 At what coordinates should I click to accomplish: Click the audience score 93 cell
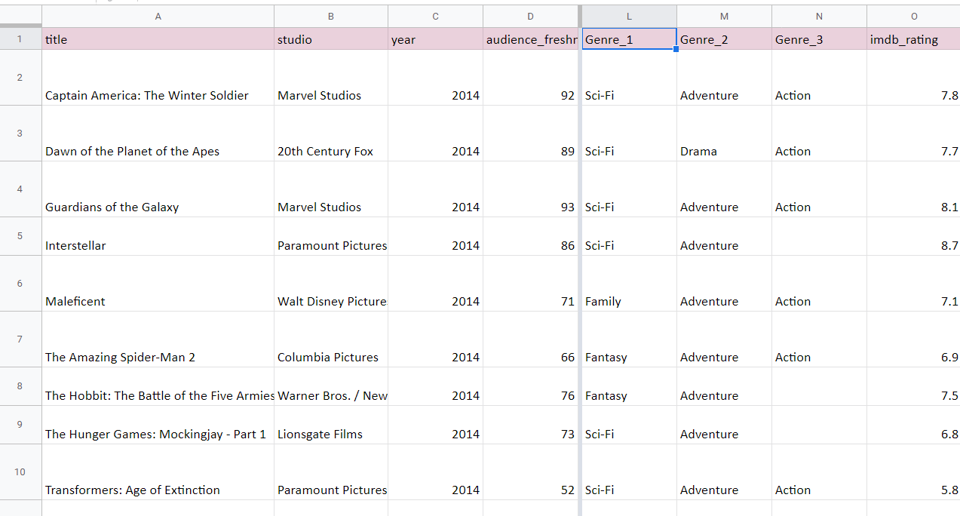(530, 189)
